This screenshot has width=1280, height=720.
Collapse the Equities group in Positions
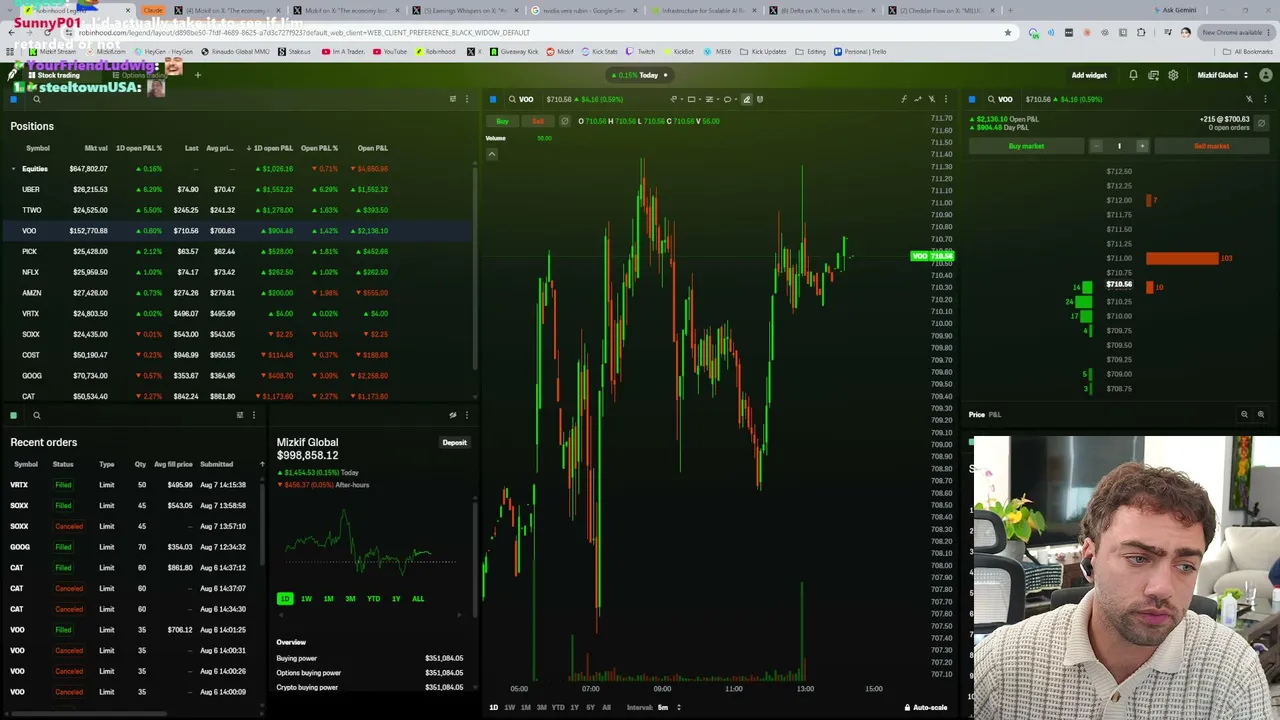[x=14, y=169]
